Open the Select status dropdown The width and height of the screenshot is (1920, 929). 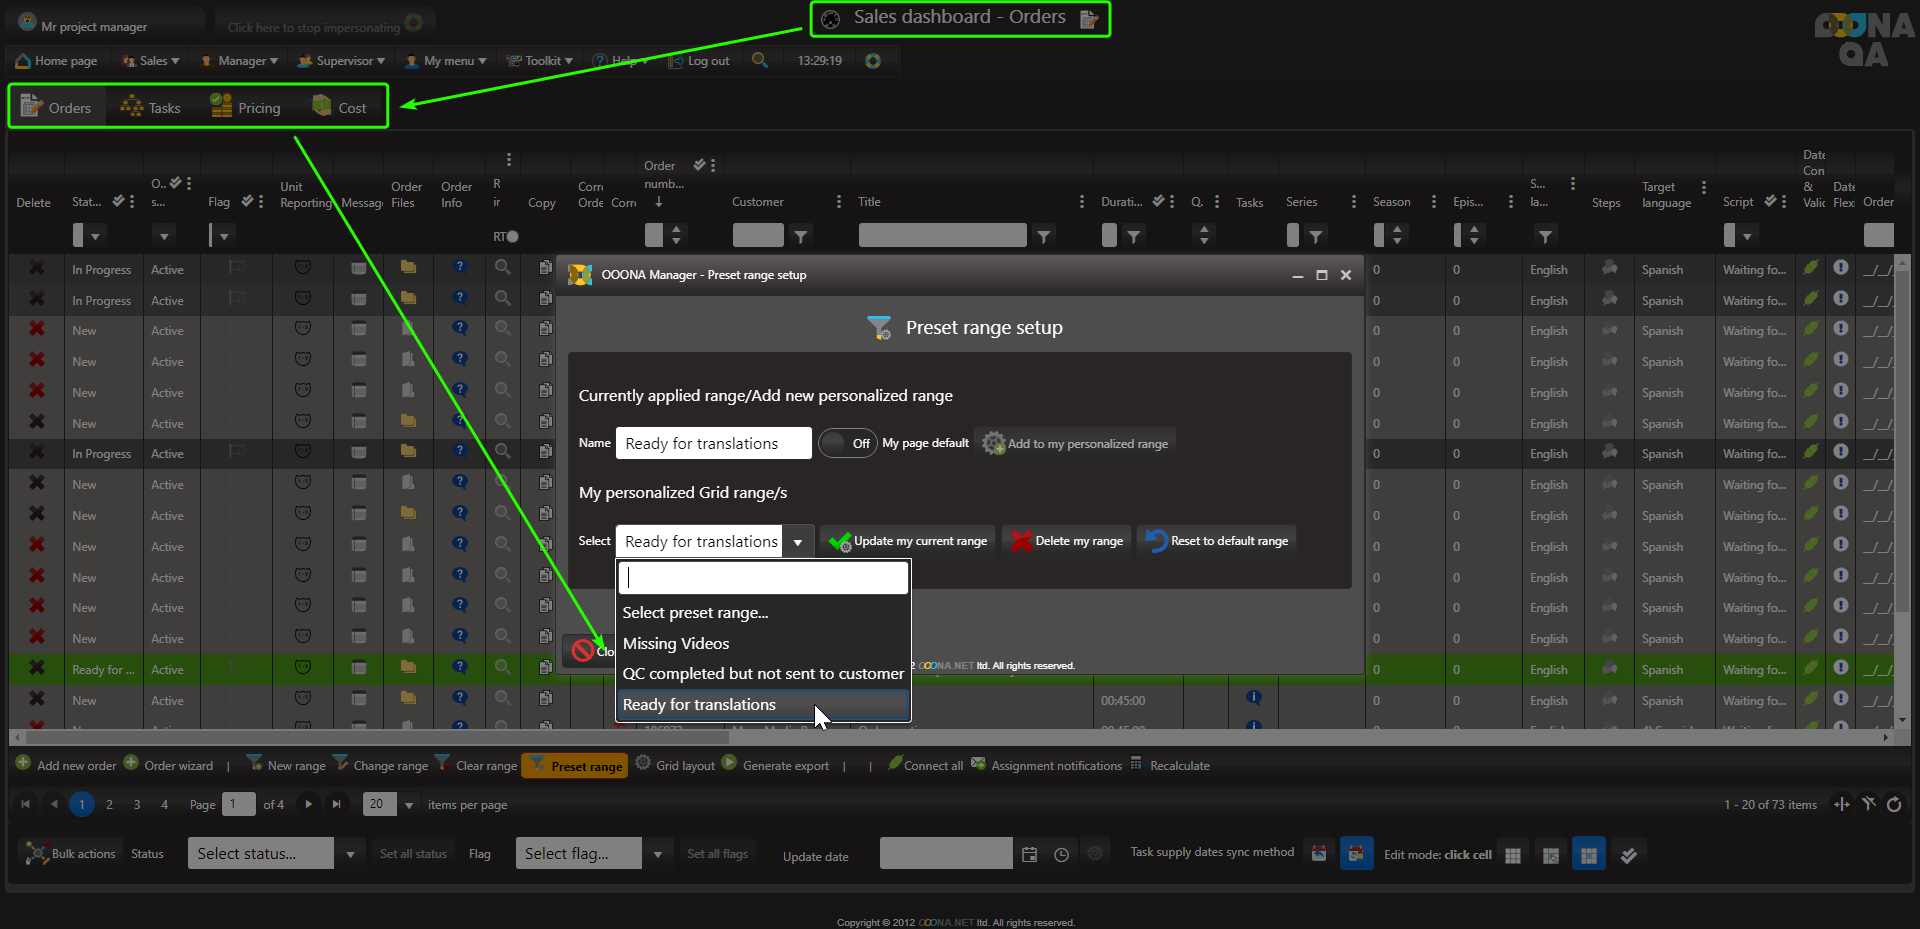click(272, 853)
